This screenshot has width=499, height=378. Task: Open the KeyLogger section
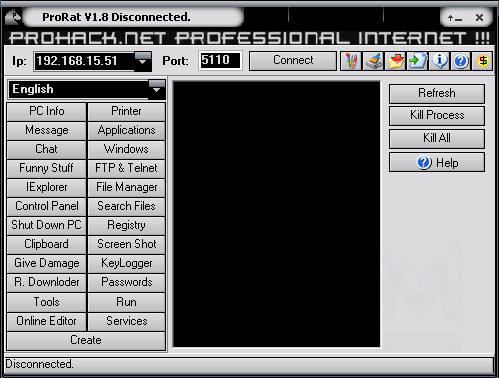click(x=127, y=263)
